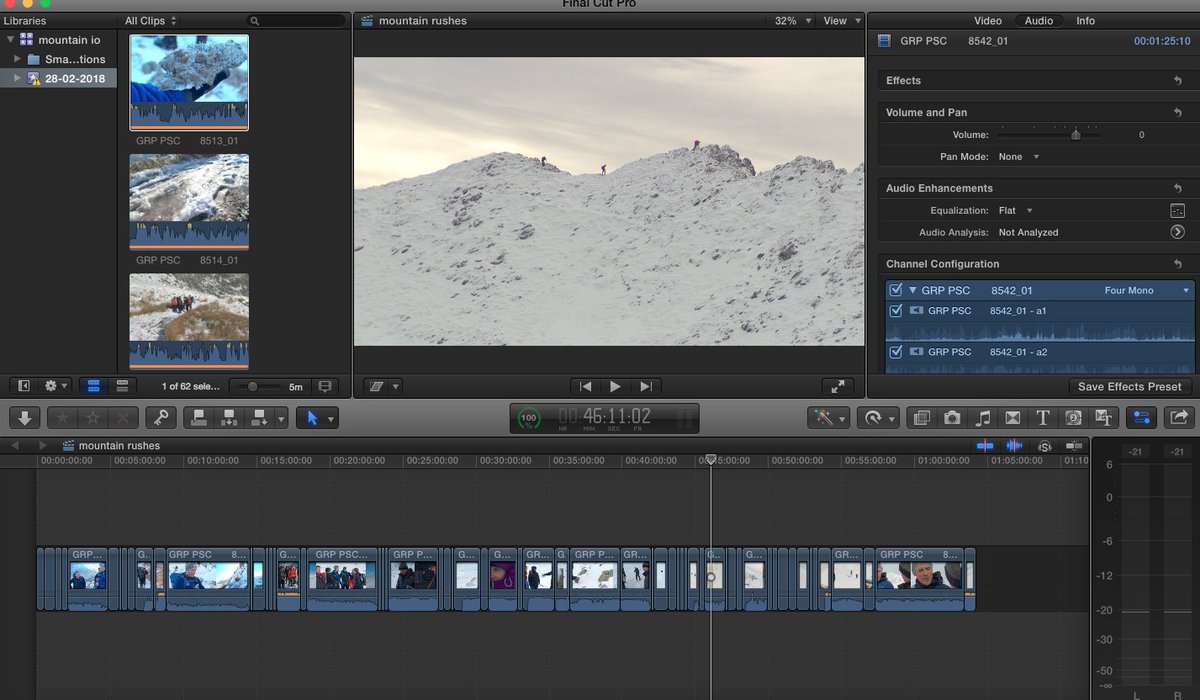This screenshot has width=1200, height=700.
Task: Click the Keyword editor key icon
Action: point(161,417)
